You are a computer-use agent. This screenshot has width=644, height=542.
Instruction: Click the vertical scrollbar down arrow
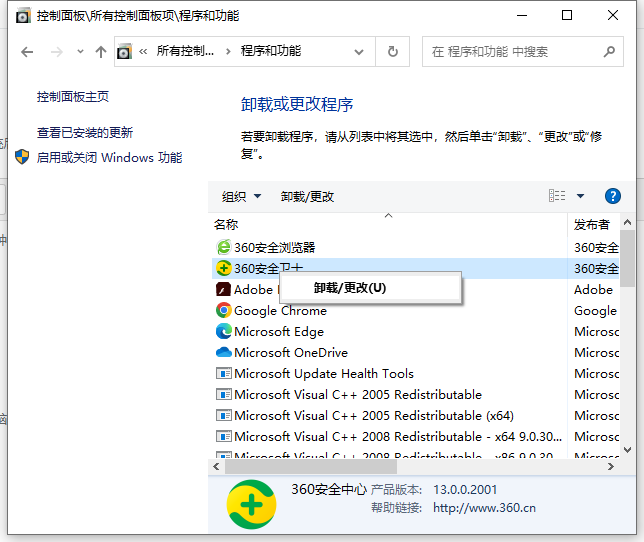click(627, 450)
